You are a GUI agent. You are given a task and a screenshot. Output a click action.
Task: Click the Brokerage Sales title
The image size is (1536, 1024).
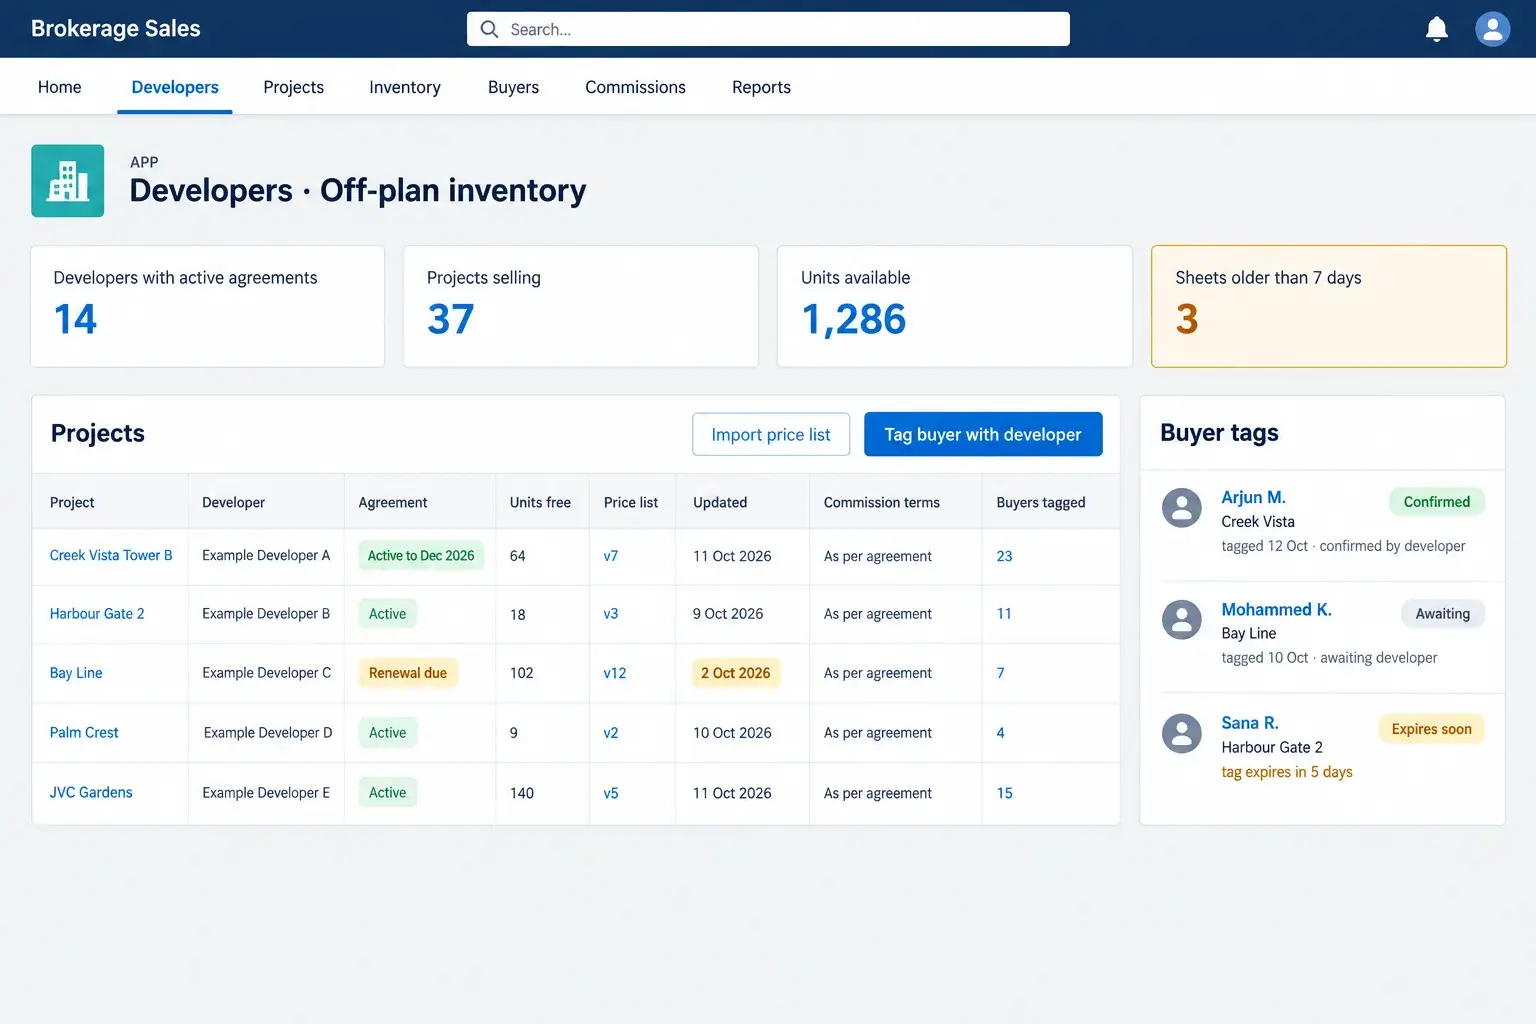click(x=116, y=29)
